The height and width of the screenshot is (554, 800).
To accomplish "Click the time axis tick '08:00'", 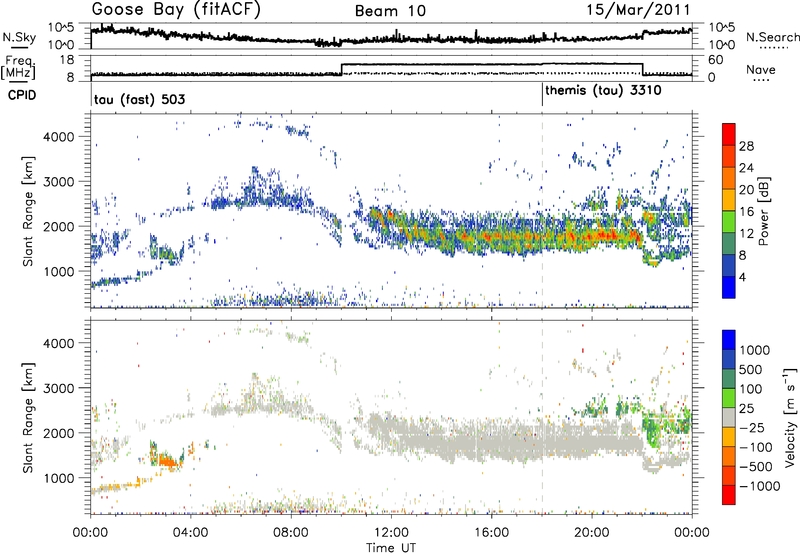I will coord(291,533).
